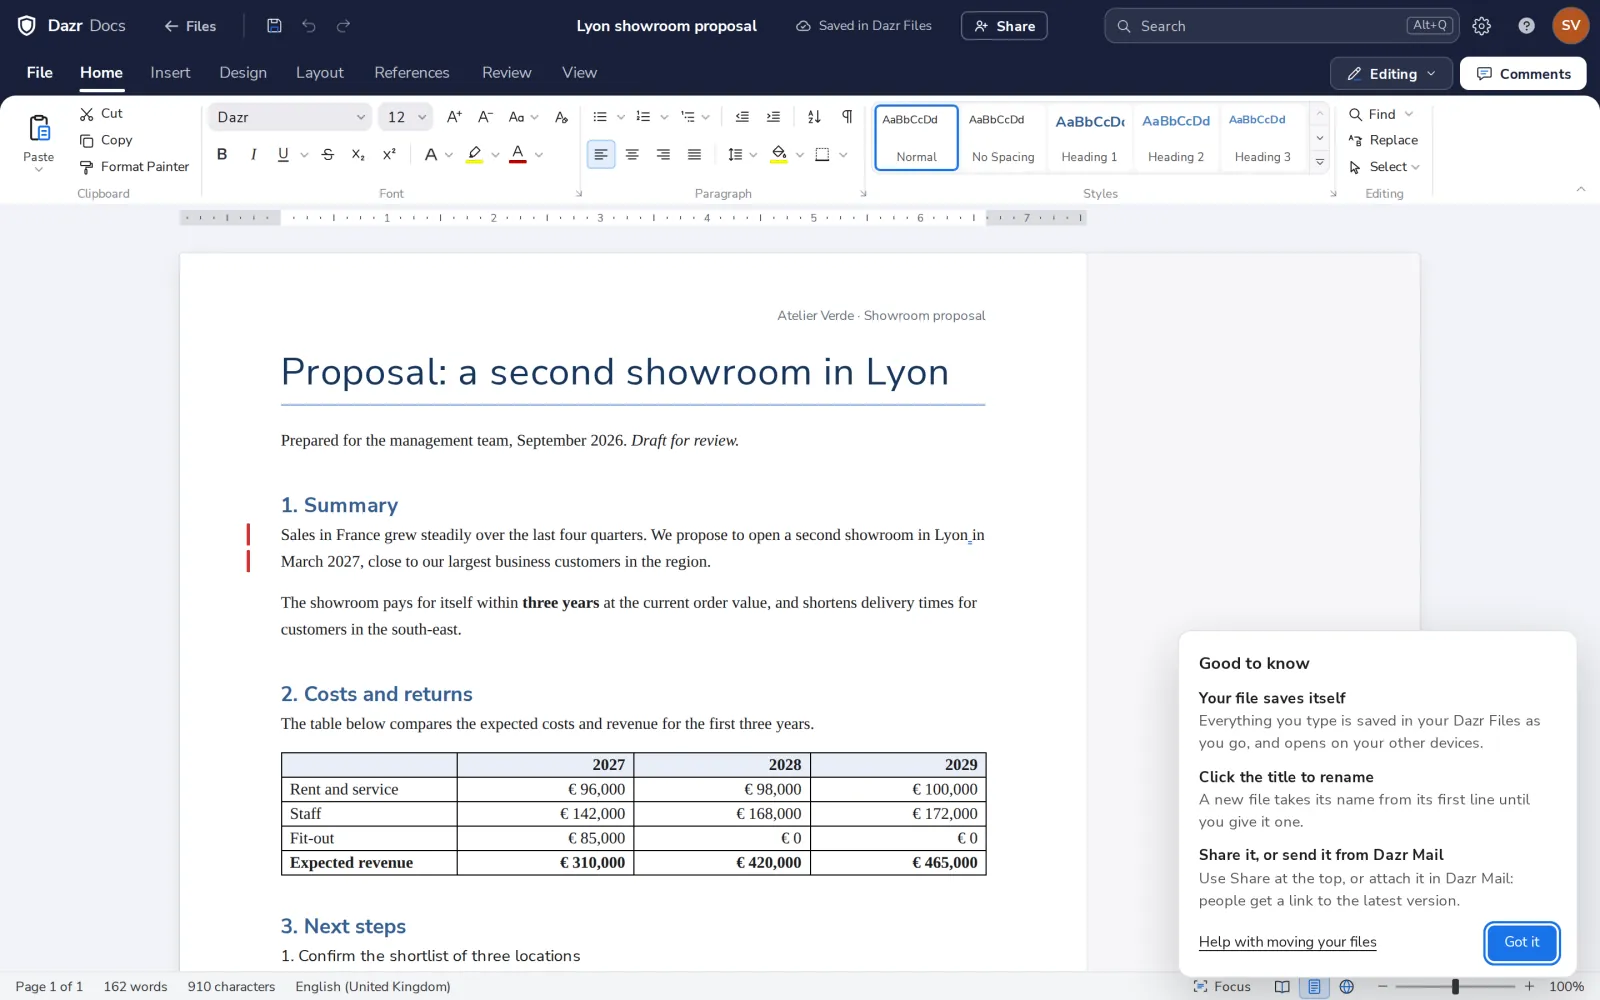
Task: Toggle show paragraph marks pilcrow
Action: pos(847,117)
